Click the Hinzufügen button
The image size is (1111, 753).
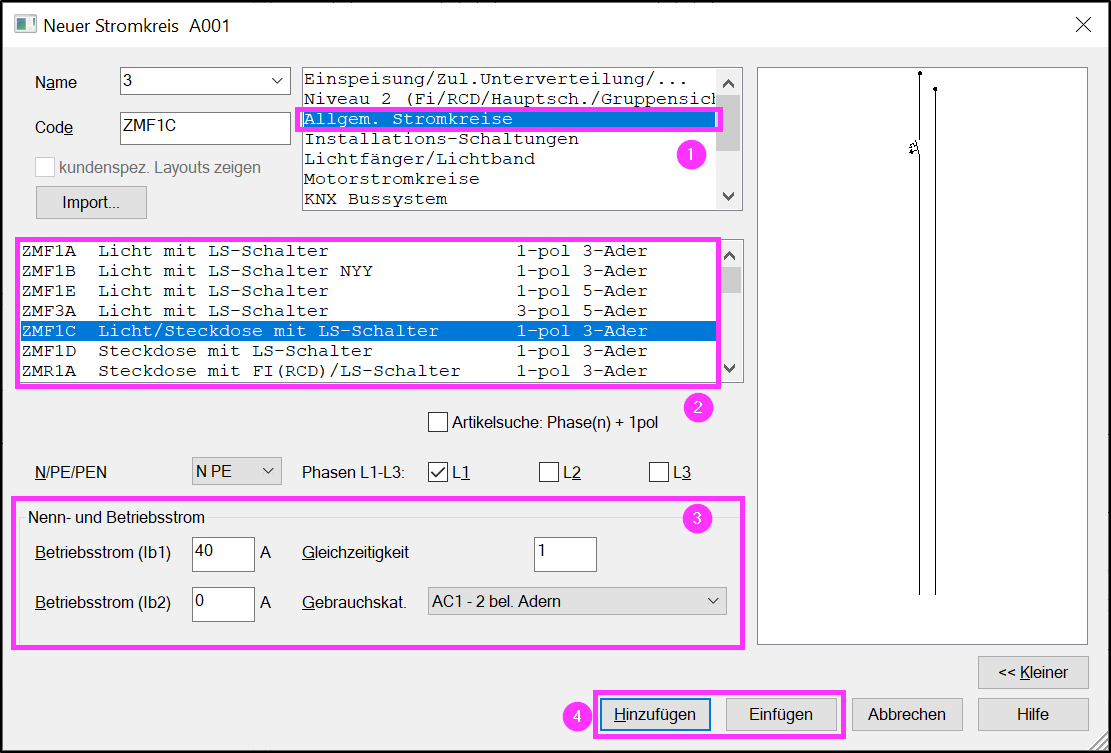click(x=654, y=714)
